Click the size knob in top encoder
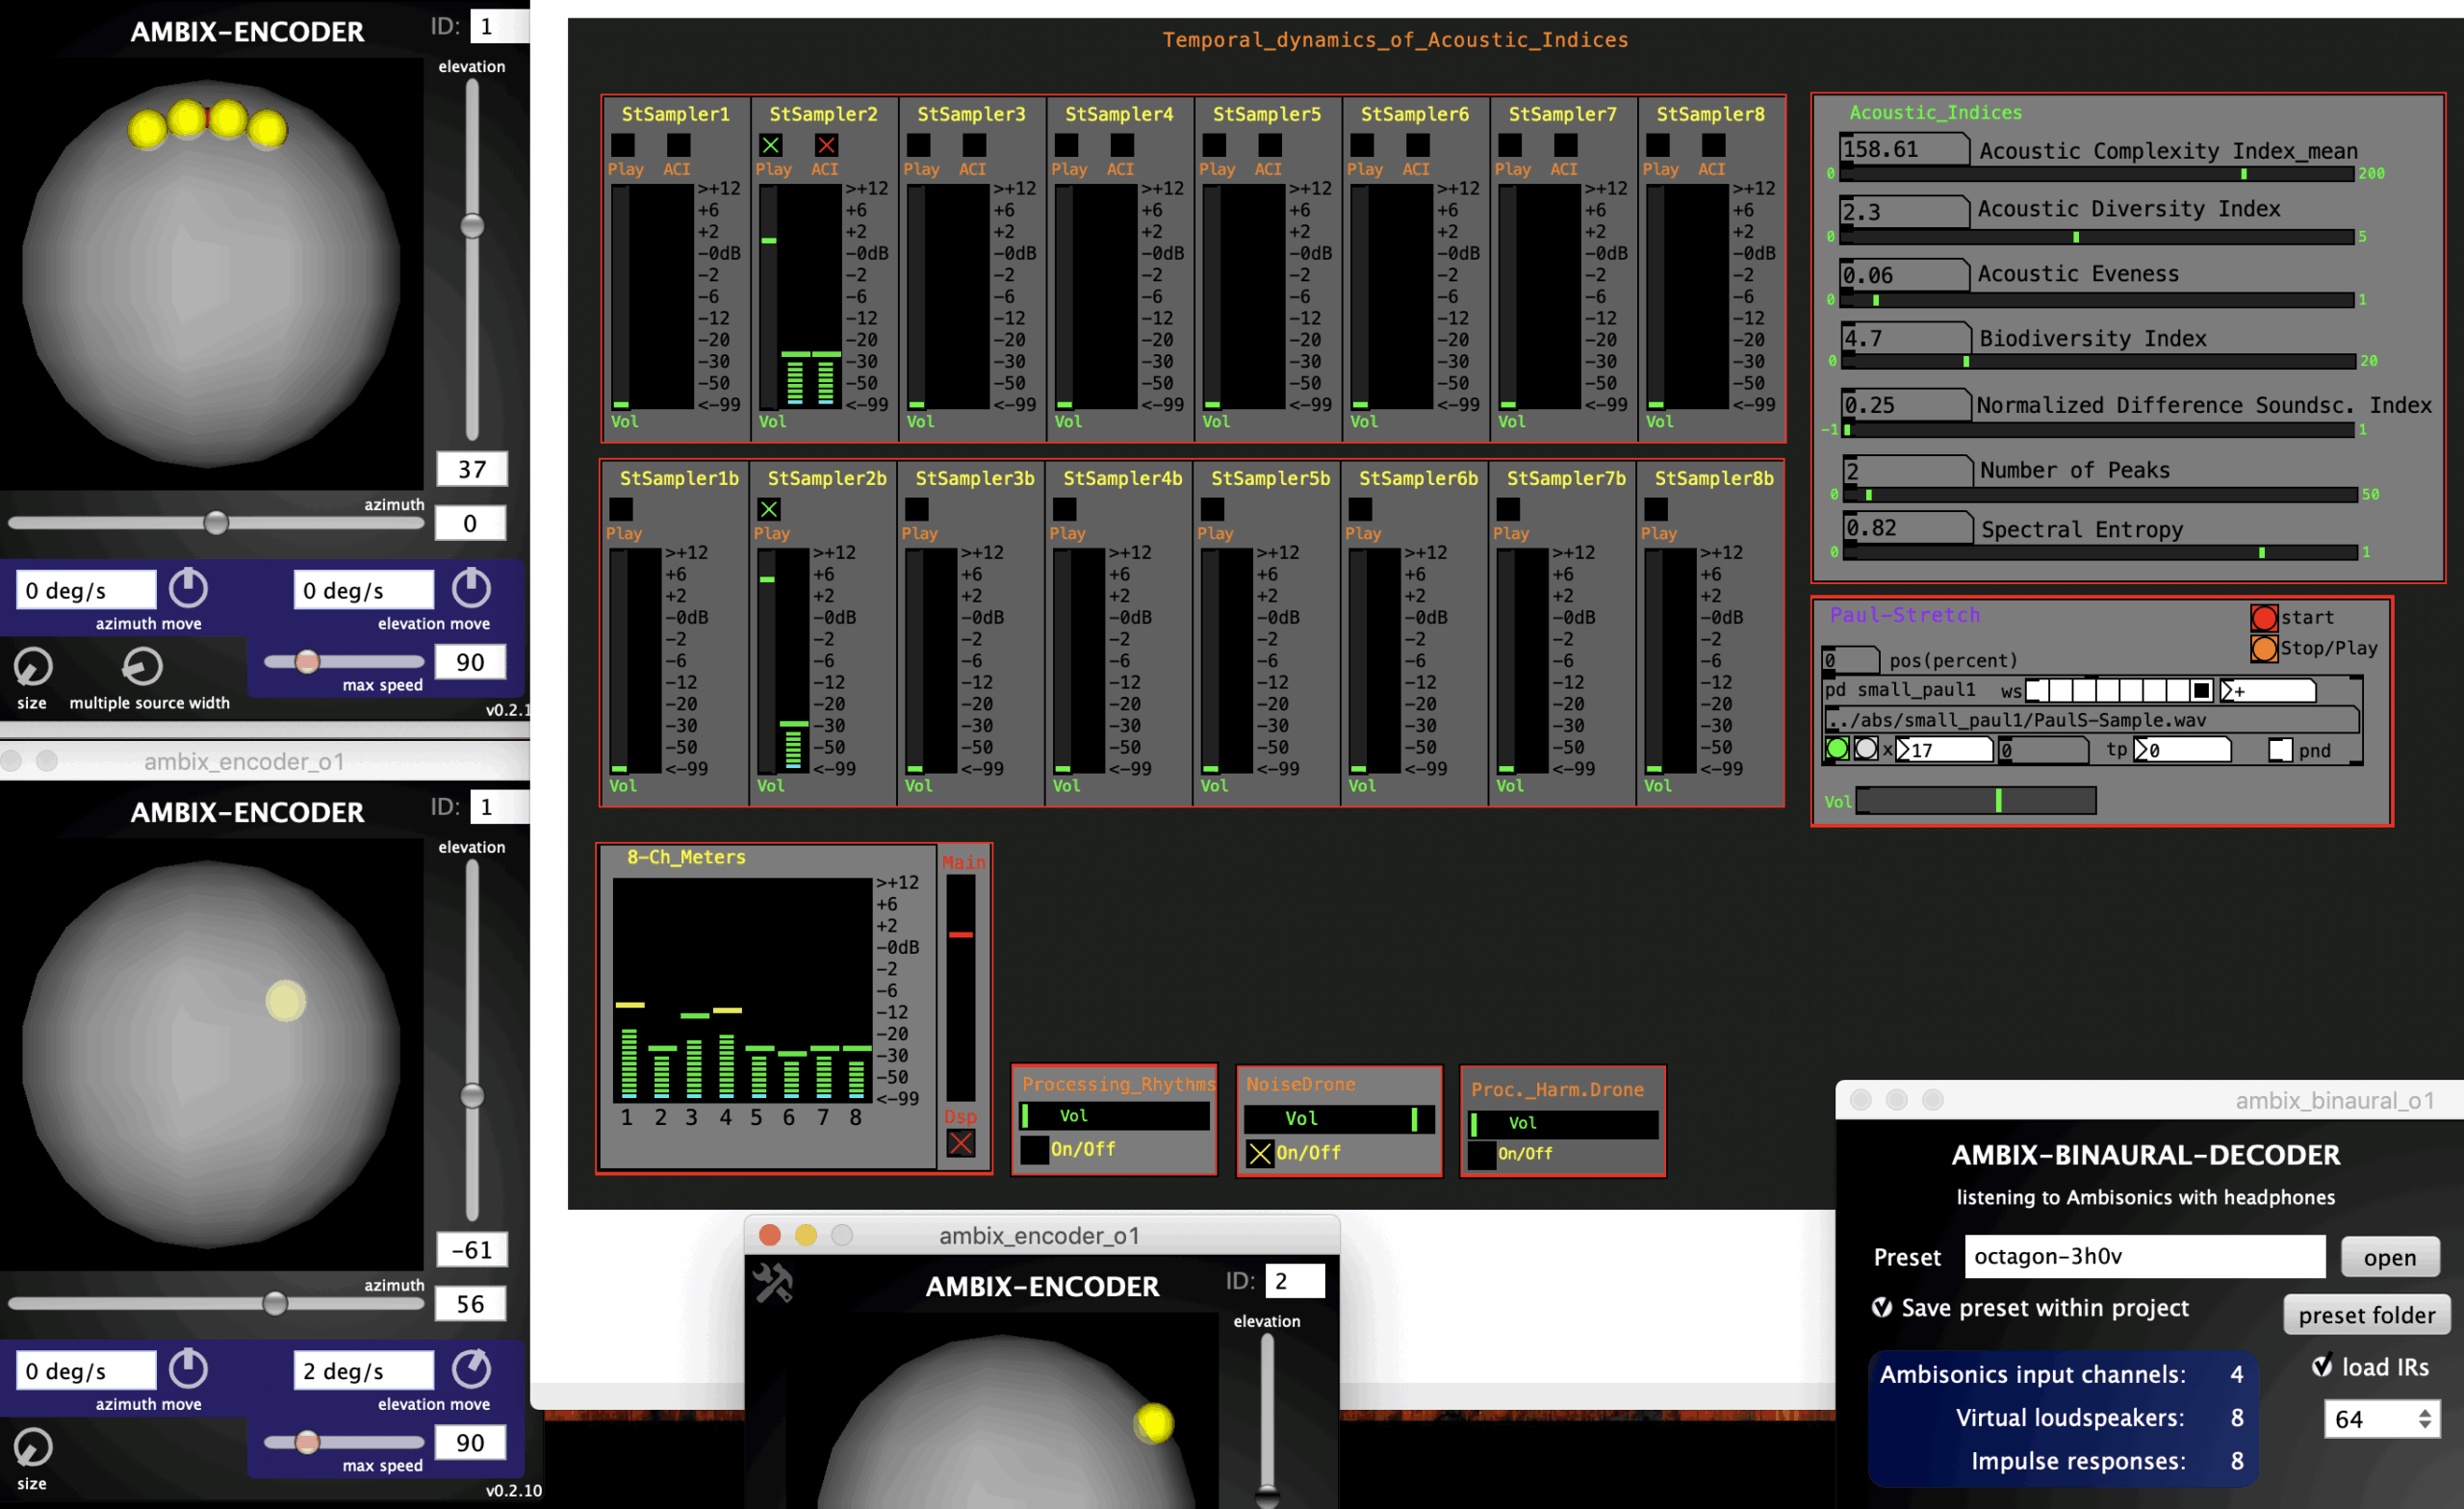This screenshot has height=1509, width=2464. [x=32, y=667]
